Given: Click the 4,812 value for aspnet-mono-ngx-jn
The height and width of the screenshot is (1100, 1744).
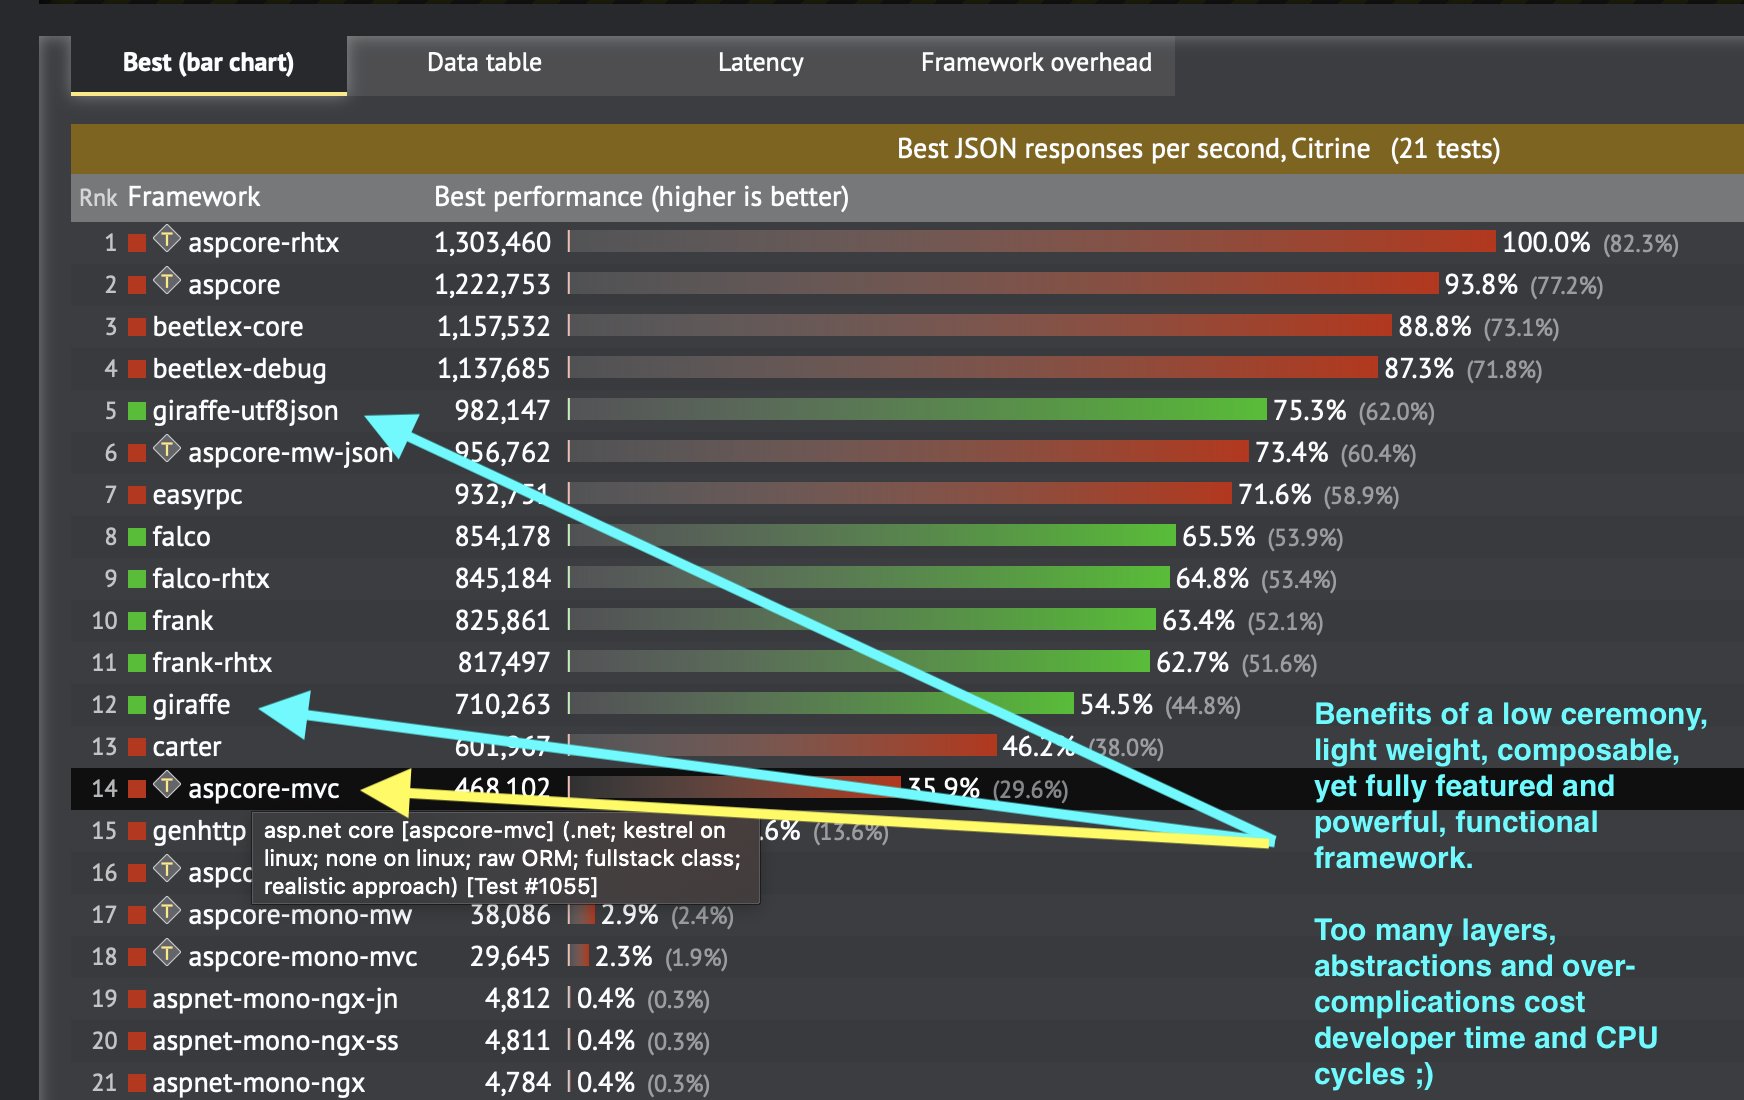Looking at the screenshot, I should (518, 999).
